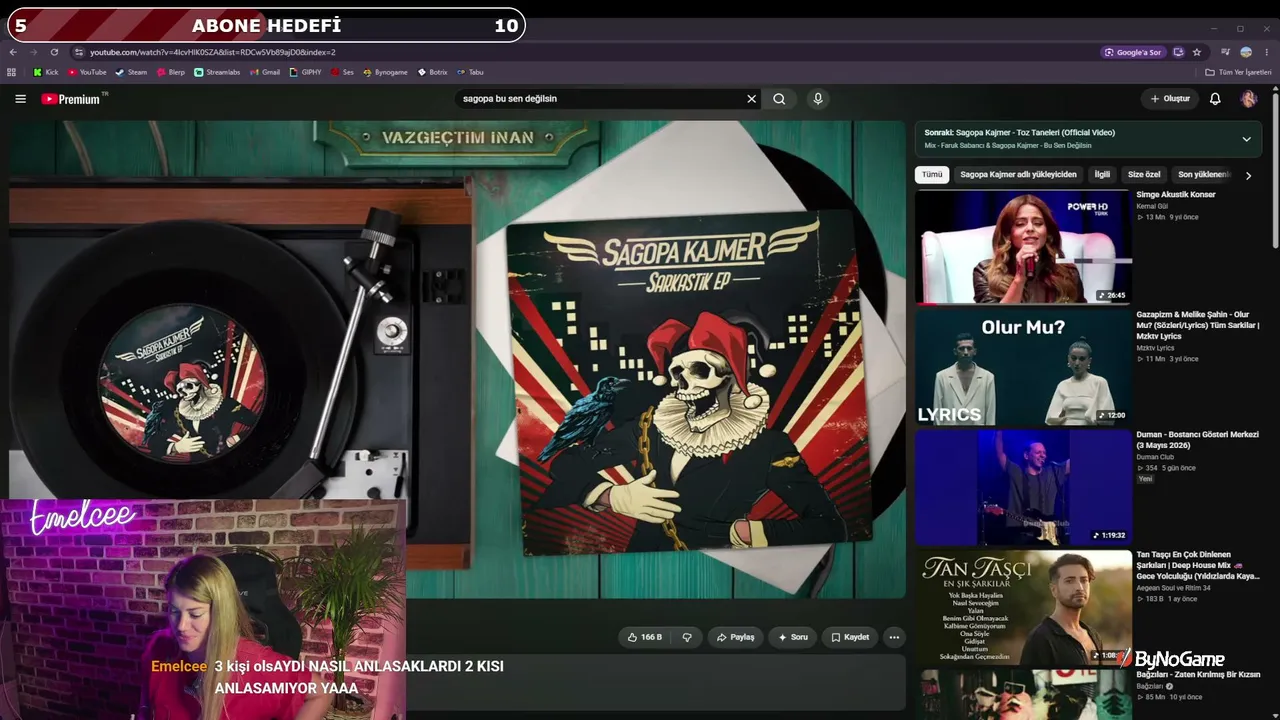Visit the Duman Club channel name
Screen dimensions: 1280x720
1155,457
